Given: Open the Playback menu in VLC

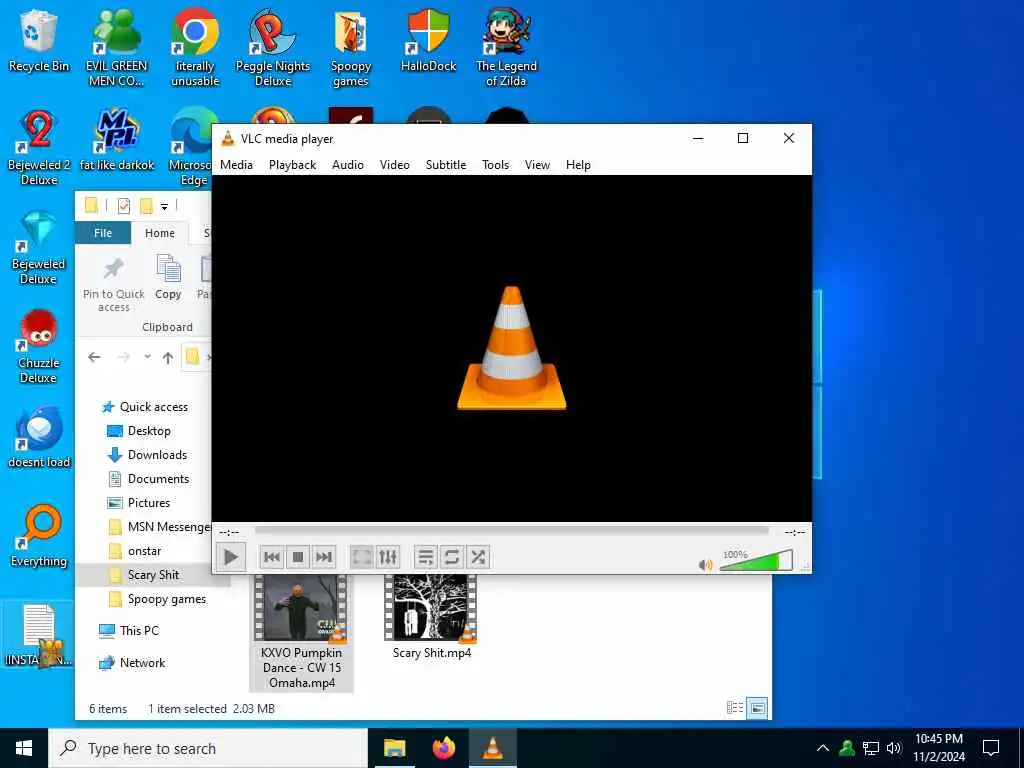Looking at the screenshot, I should point(293,165).
